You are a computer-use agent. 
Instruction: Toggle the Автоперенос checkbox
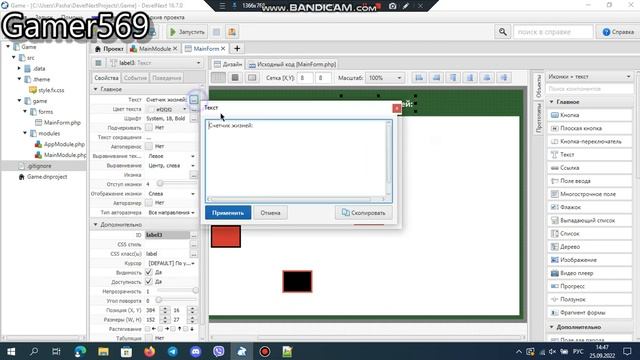(149, 146)
